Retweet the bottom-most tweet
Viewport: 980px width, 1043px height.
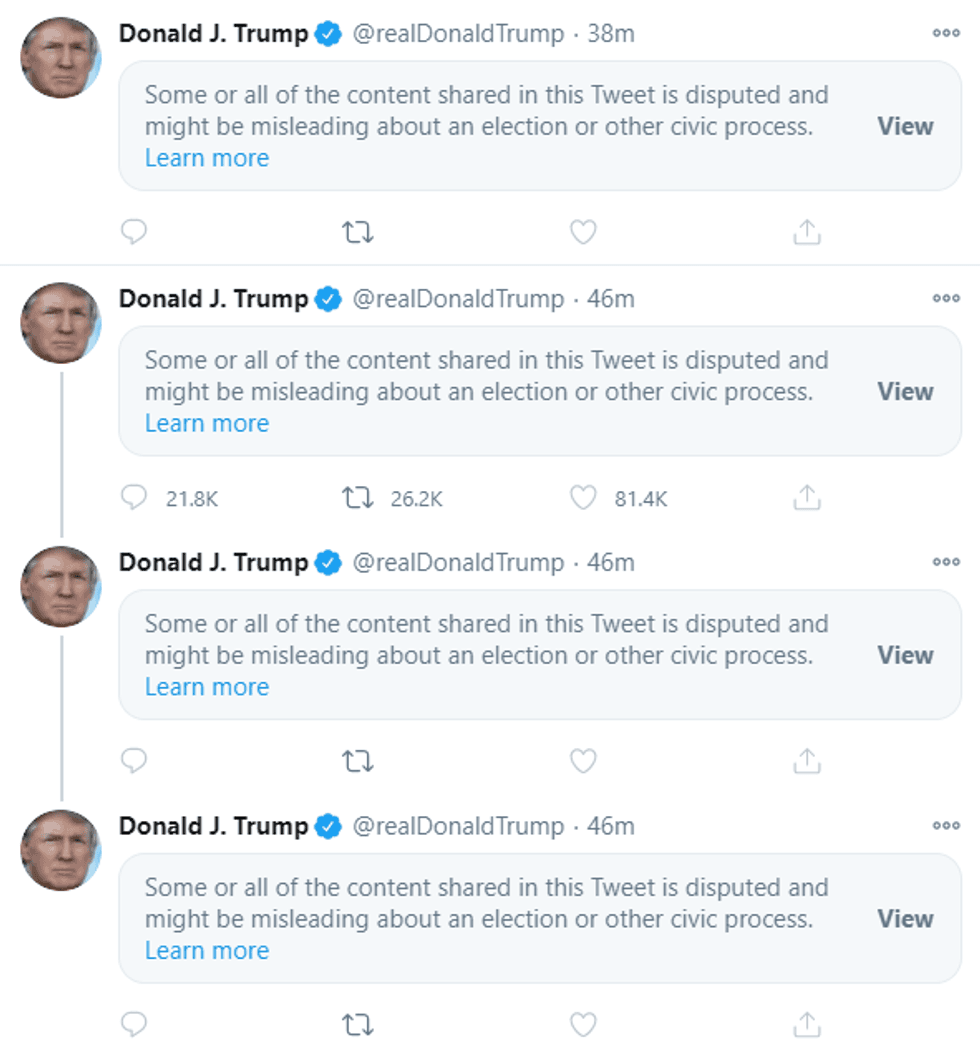tap(358, 1024)
